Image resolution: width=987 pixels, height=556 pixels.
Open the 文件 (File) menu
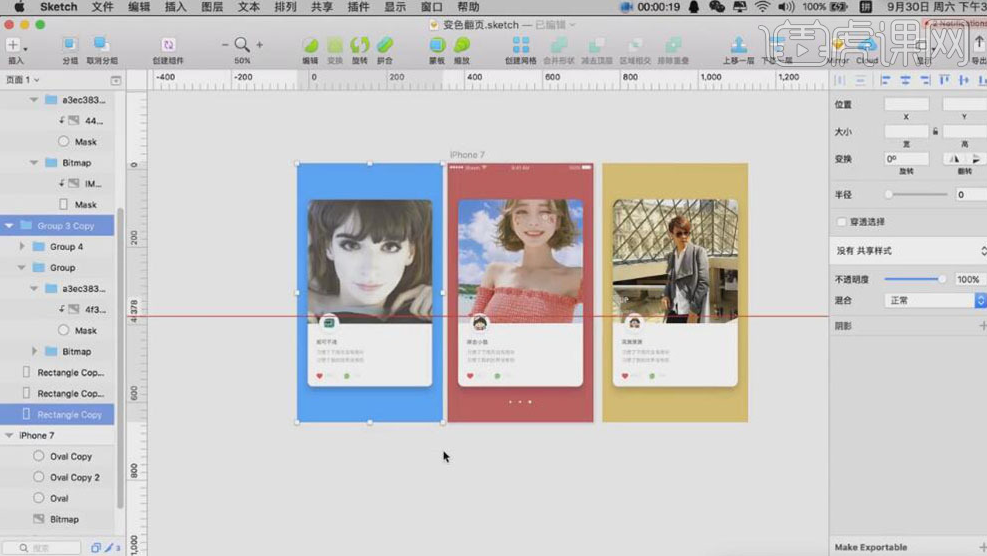click(x=103, y=7)
